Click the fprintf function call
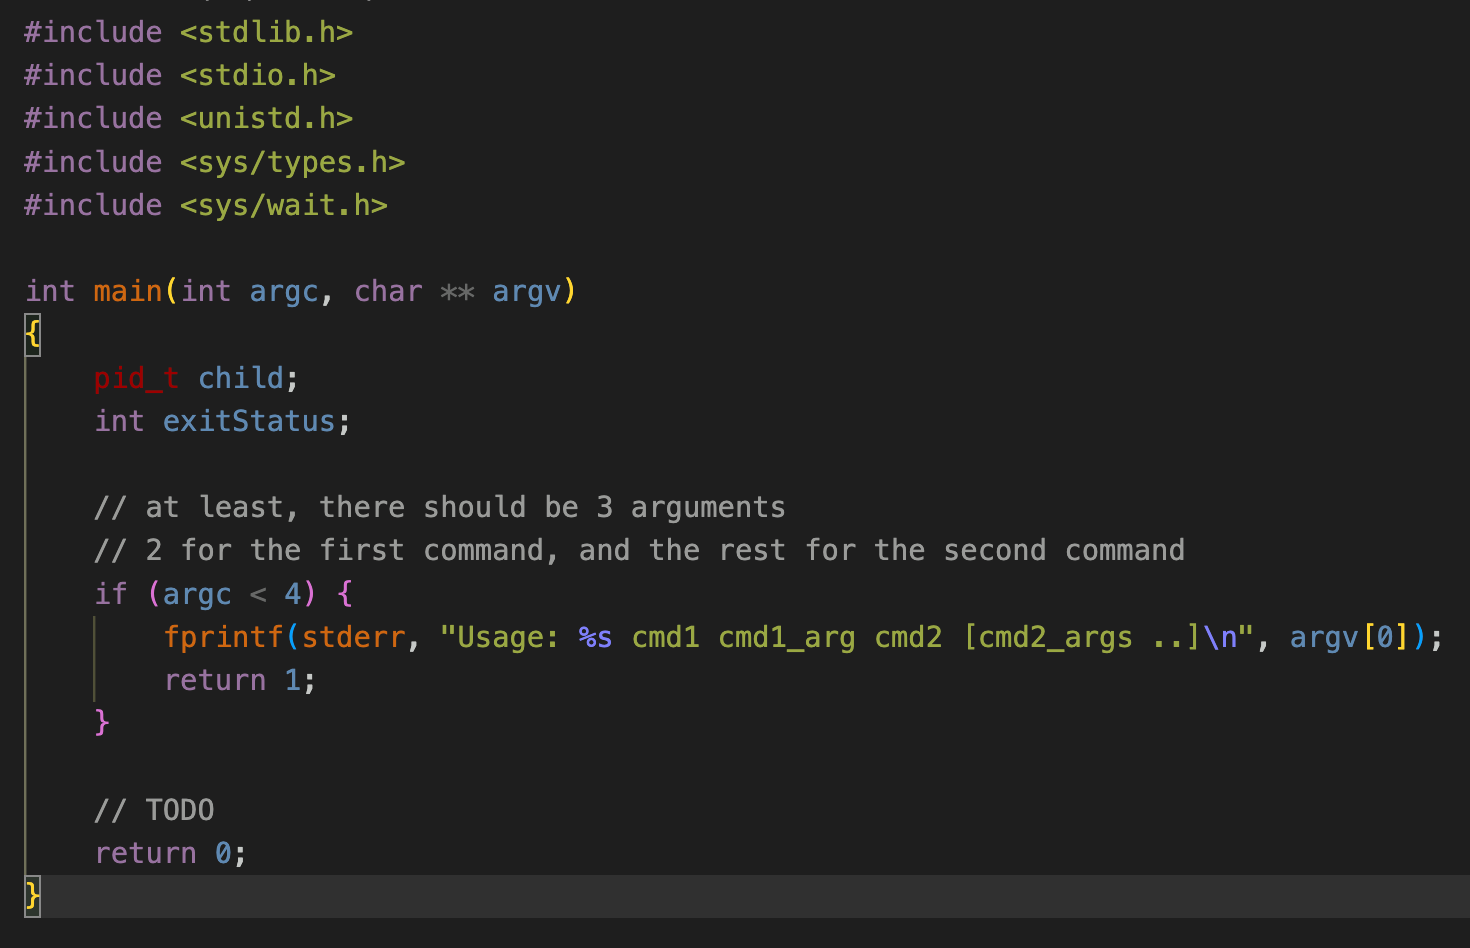 point(224,636)
